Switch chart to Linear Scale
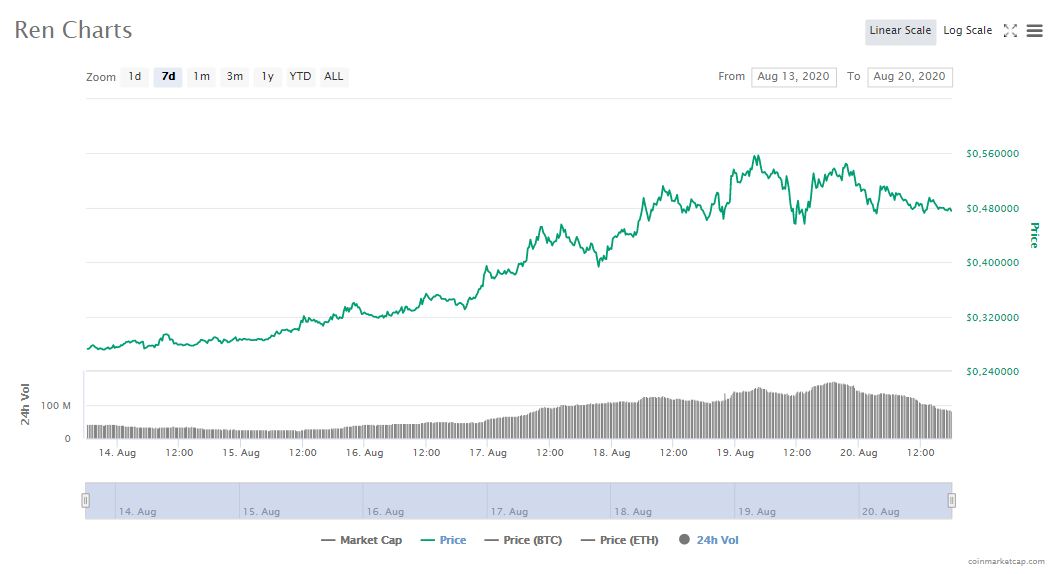Image resolution: width=1060 pixels, height=574 pixels. (900, 30)
